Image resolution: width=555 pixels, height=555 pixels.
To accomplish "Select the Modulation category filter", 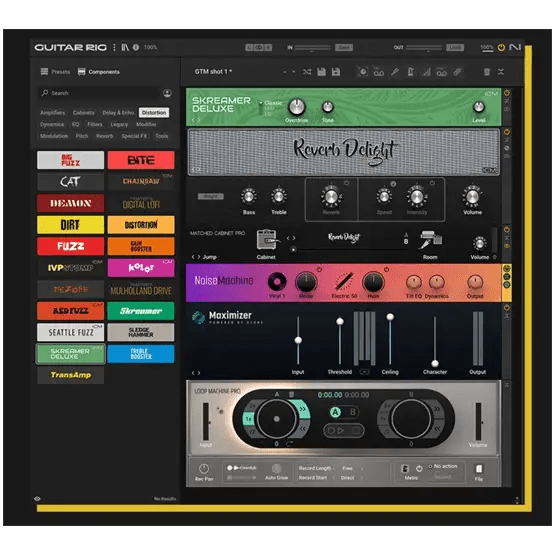I will 54,136.
